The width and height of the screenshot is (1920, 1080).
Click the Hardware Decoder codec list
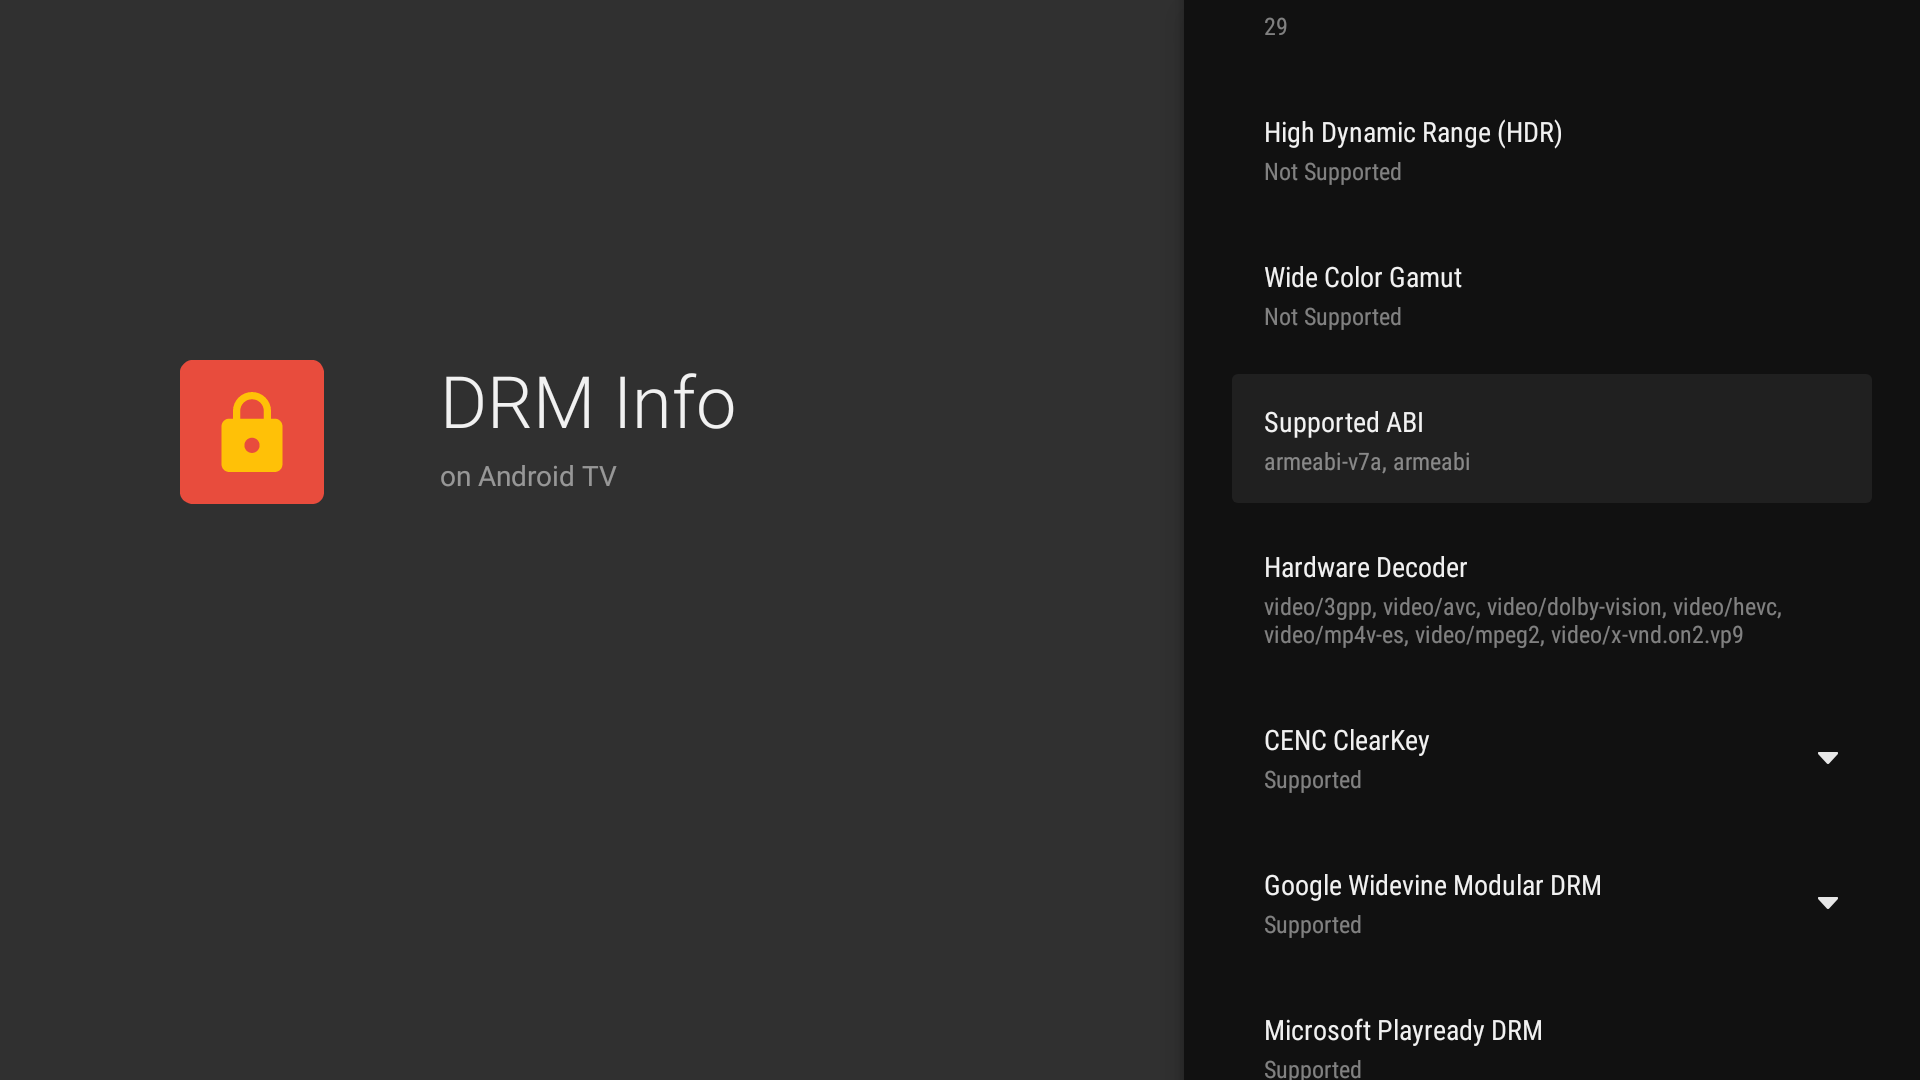point(1522,621)
